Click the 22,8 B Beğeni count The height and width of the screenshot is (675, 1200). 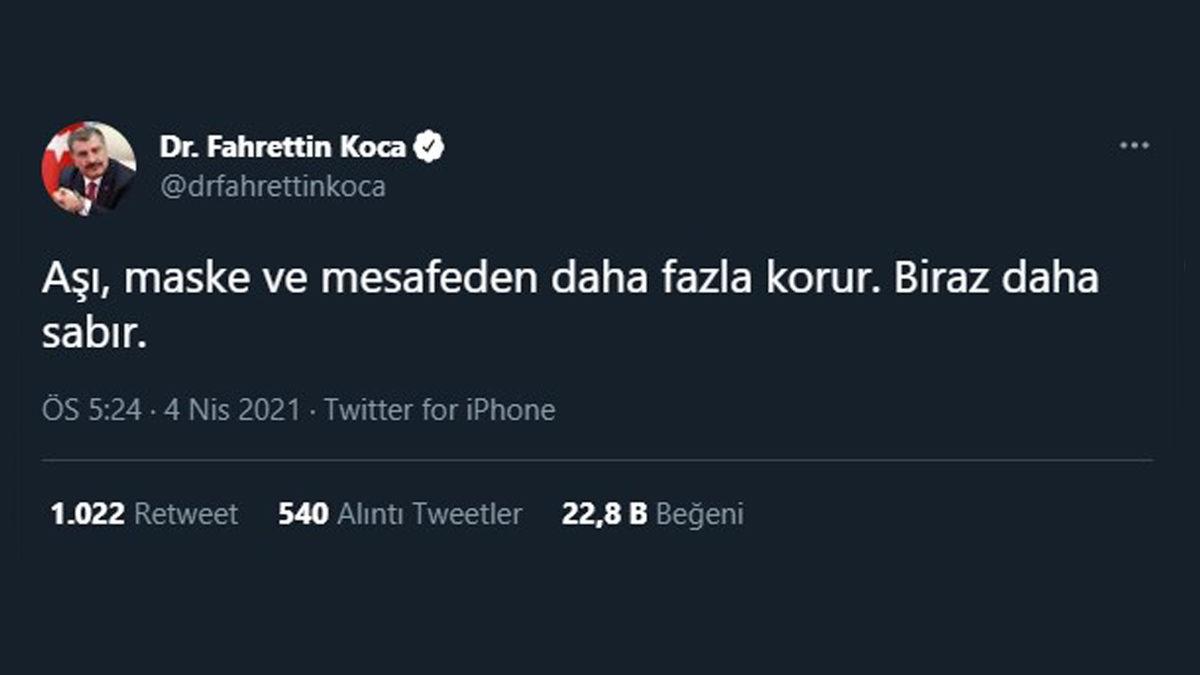[655, 514]
